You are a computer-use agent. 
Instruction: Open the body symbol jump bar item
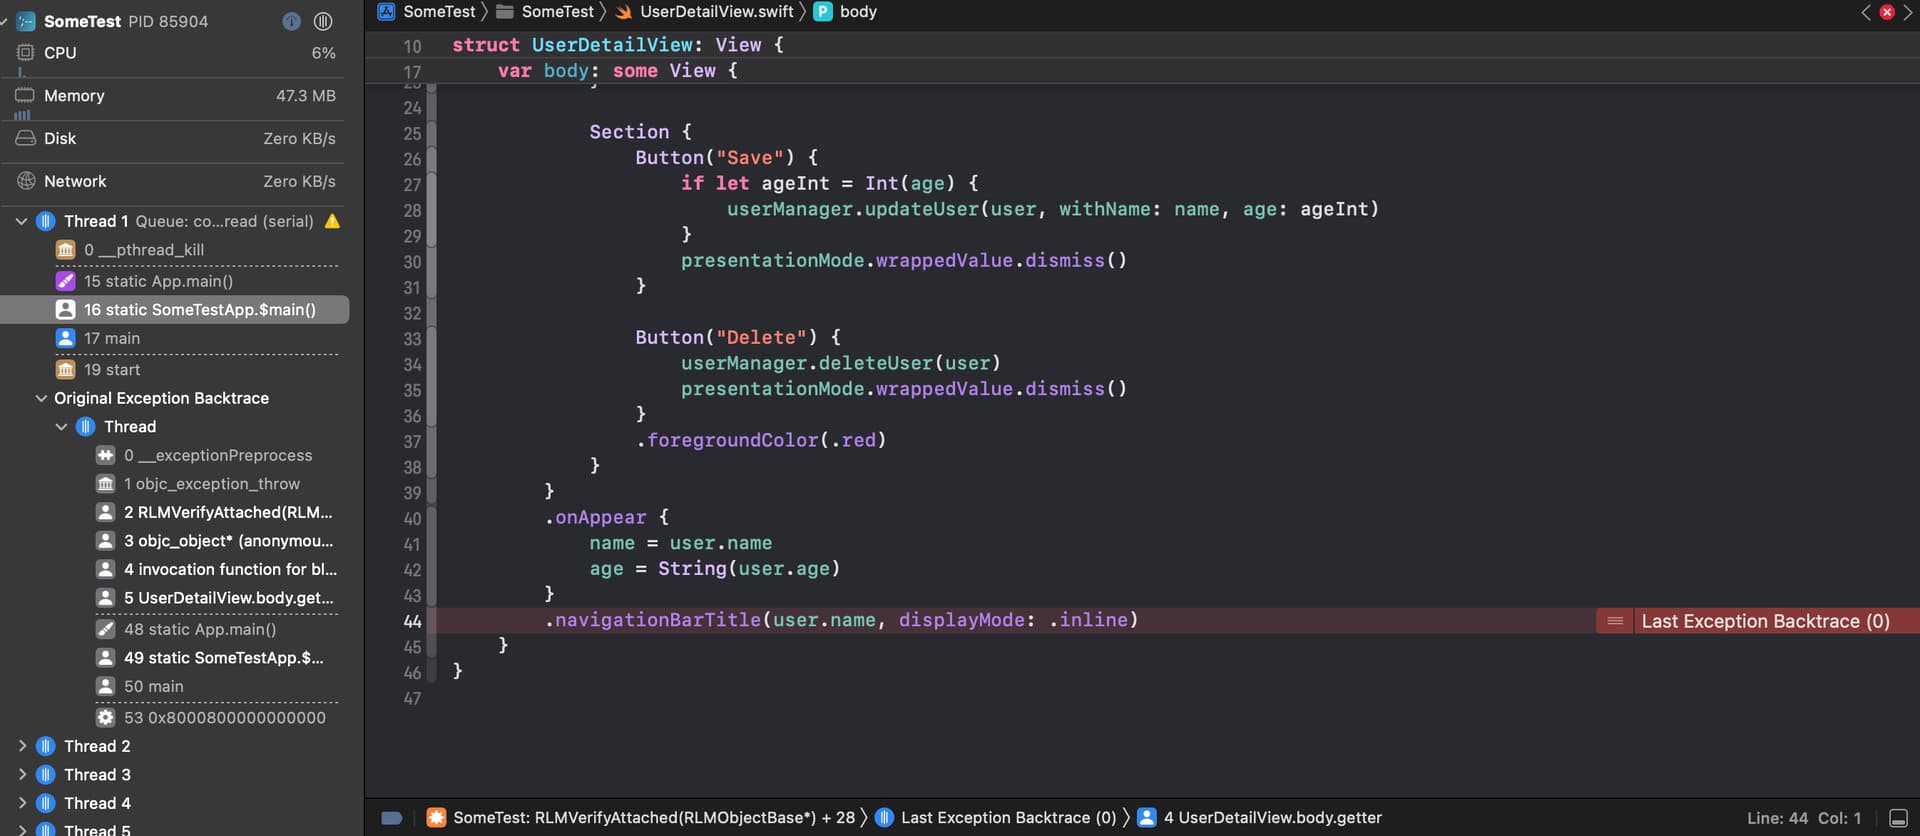coord(857,12)
